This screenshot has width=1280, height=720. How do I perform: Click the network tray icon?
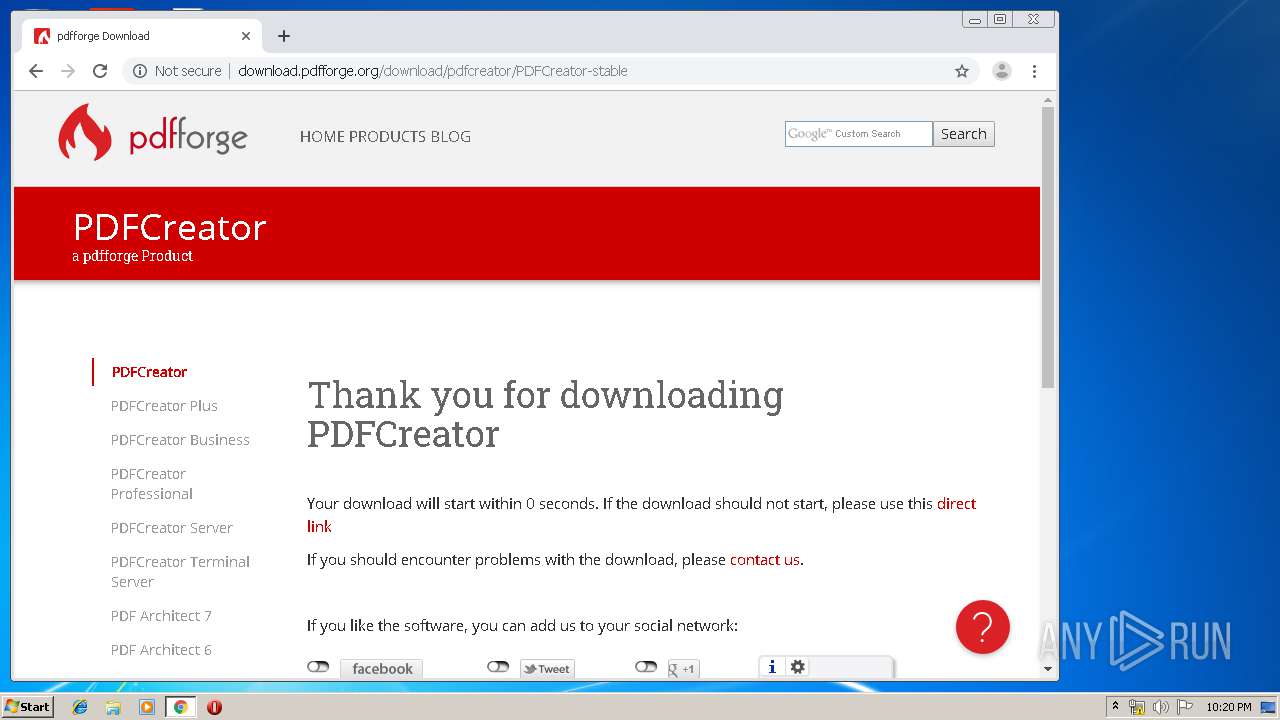(x=1137, y=707)
